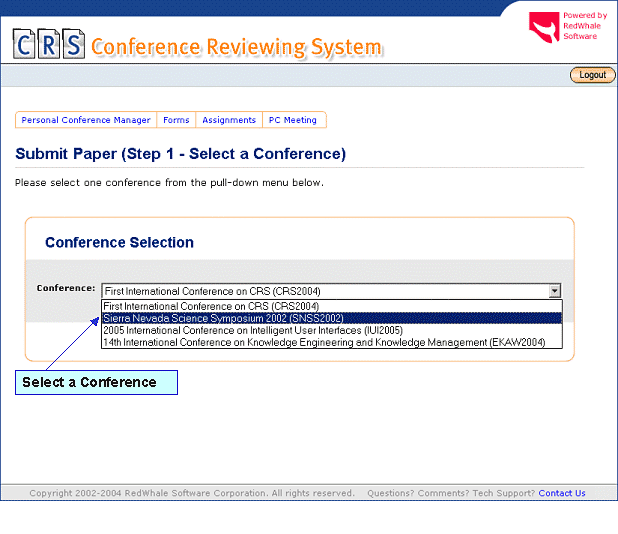Click the Conference Reviewing System title
The height and width of the screenshot is (534, 618).
(236, 47)
